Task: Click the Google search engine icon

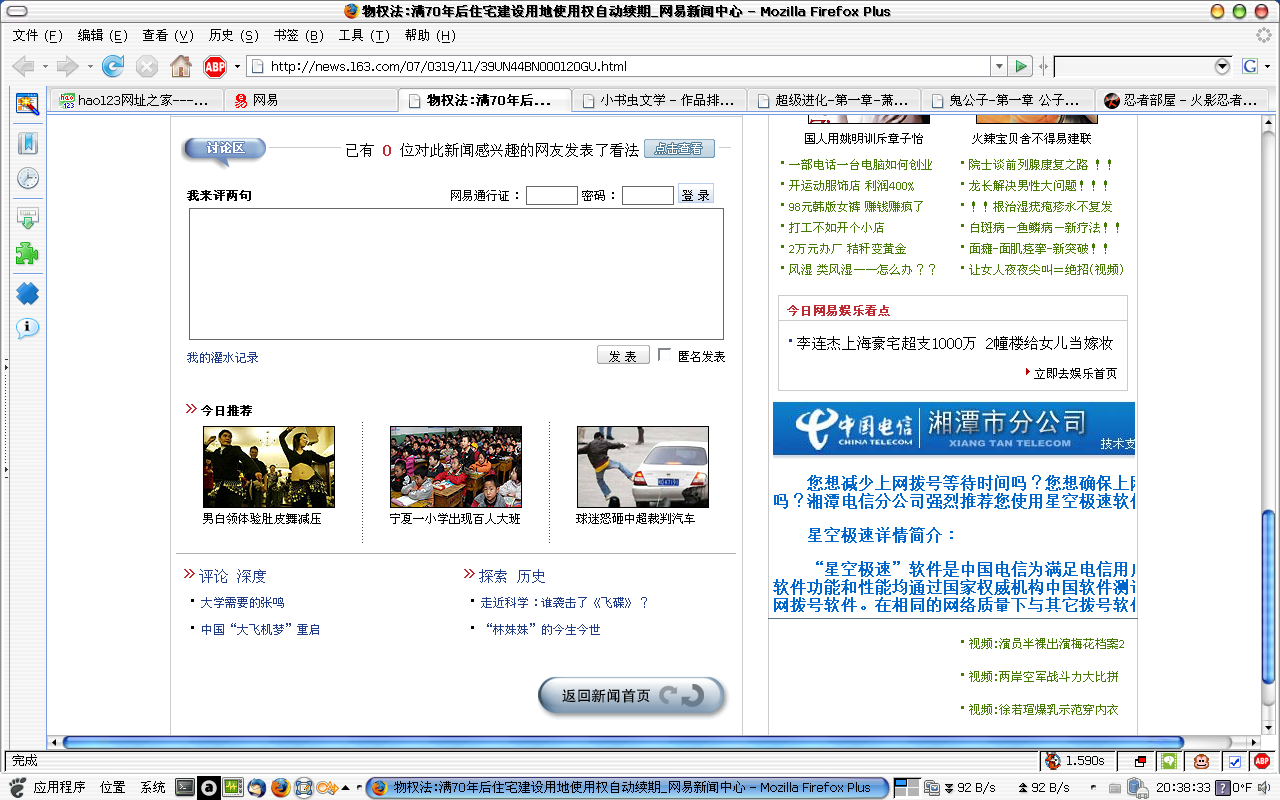Action: (x=1249, y=67)
